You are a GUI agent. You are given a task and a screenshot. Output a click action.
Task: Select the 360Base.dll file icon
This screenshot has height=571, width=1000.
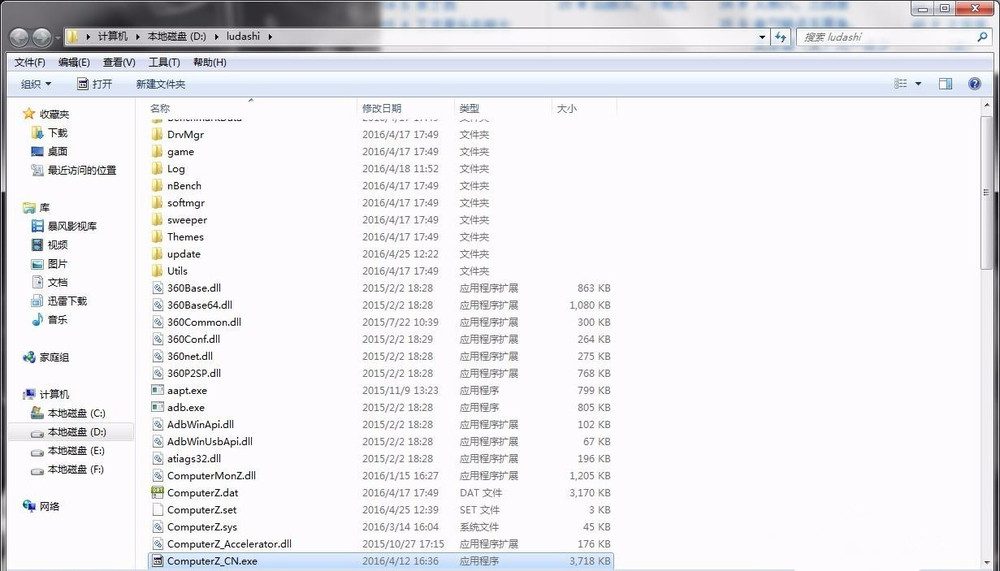[158, 288]
